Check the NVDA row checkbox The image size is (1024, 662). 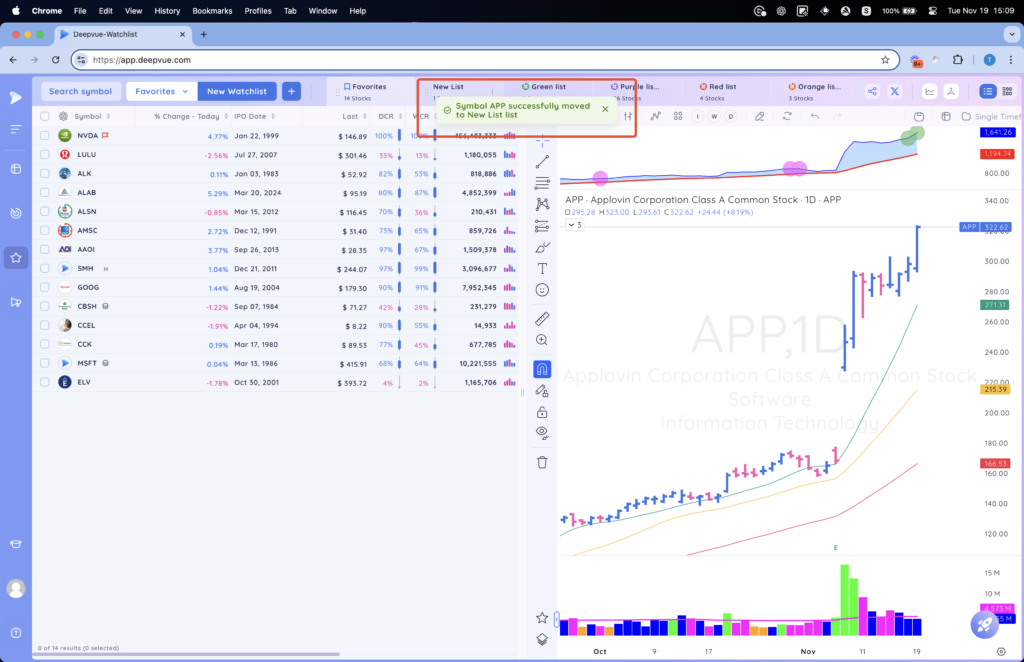(x=44, y=136)
